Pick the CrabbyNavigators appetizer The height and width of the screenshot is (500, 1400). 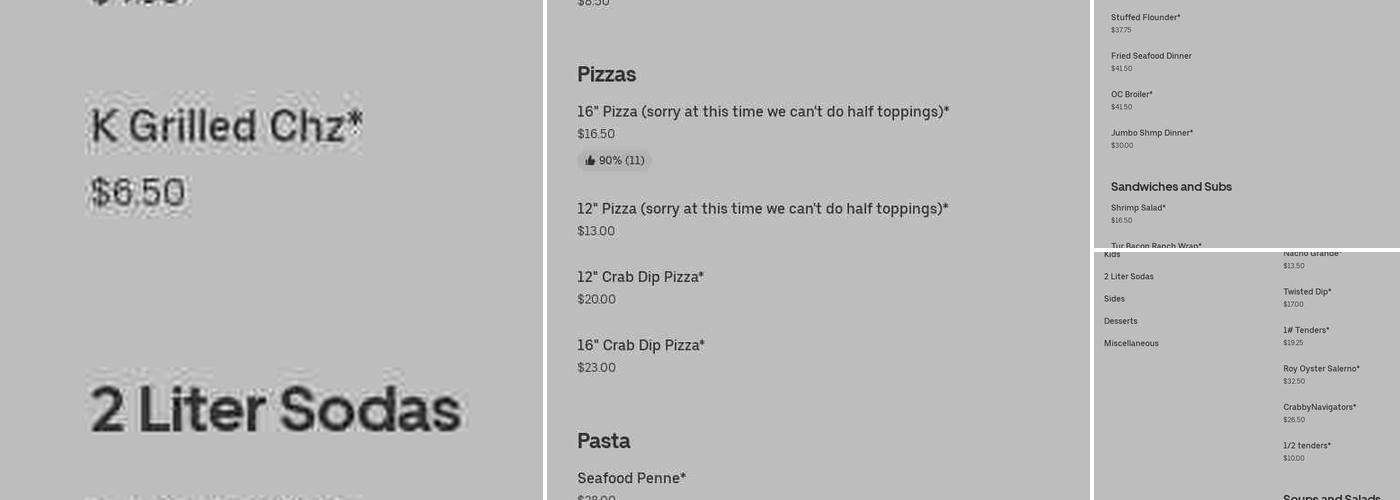pos(1319,407)
